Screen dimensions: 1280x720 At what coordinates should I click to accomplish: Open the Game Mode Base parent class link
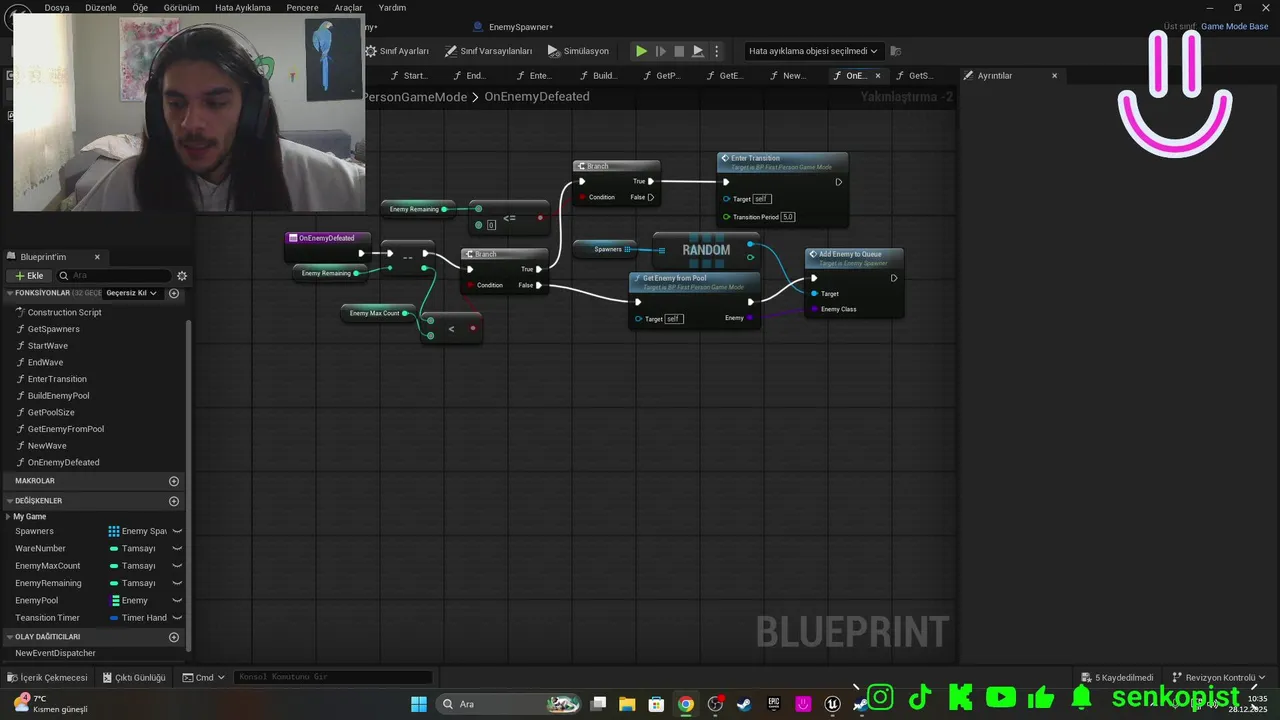tap(1234, 27)
